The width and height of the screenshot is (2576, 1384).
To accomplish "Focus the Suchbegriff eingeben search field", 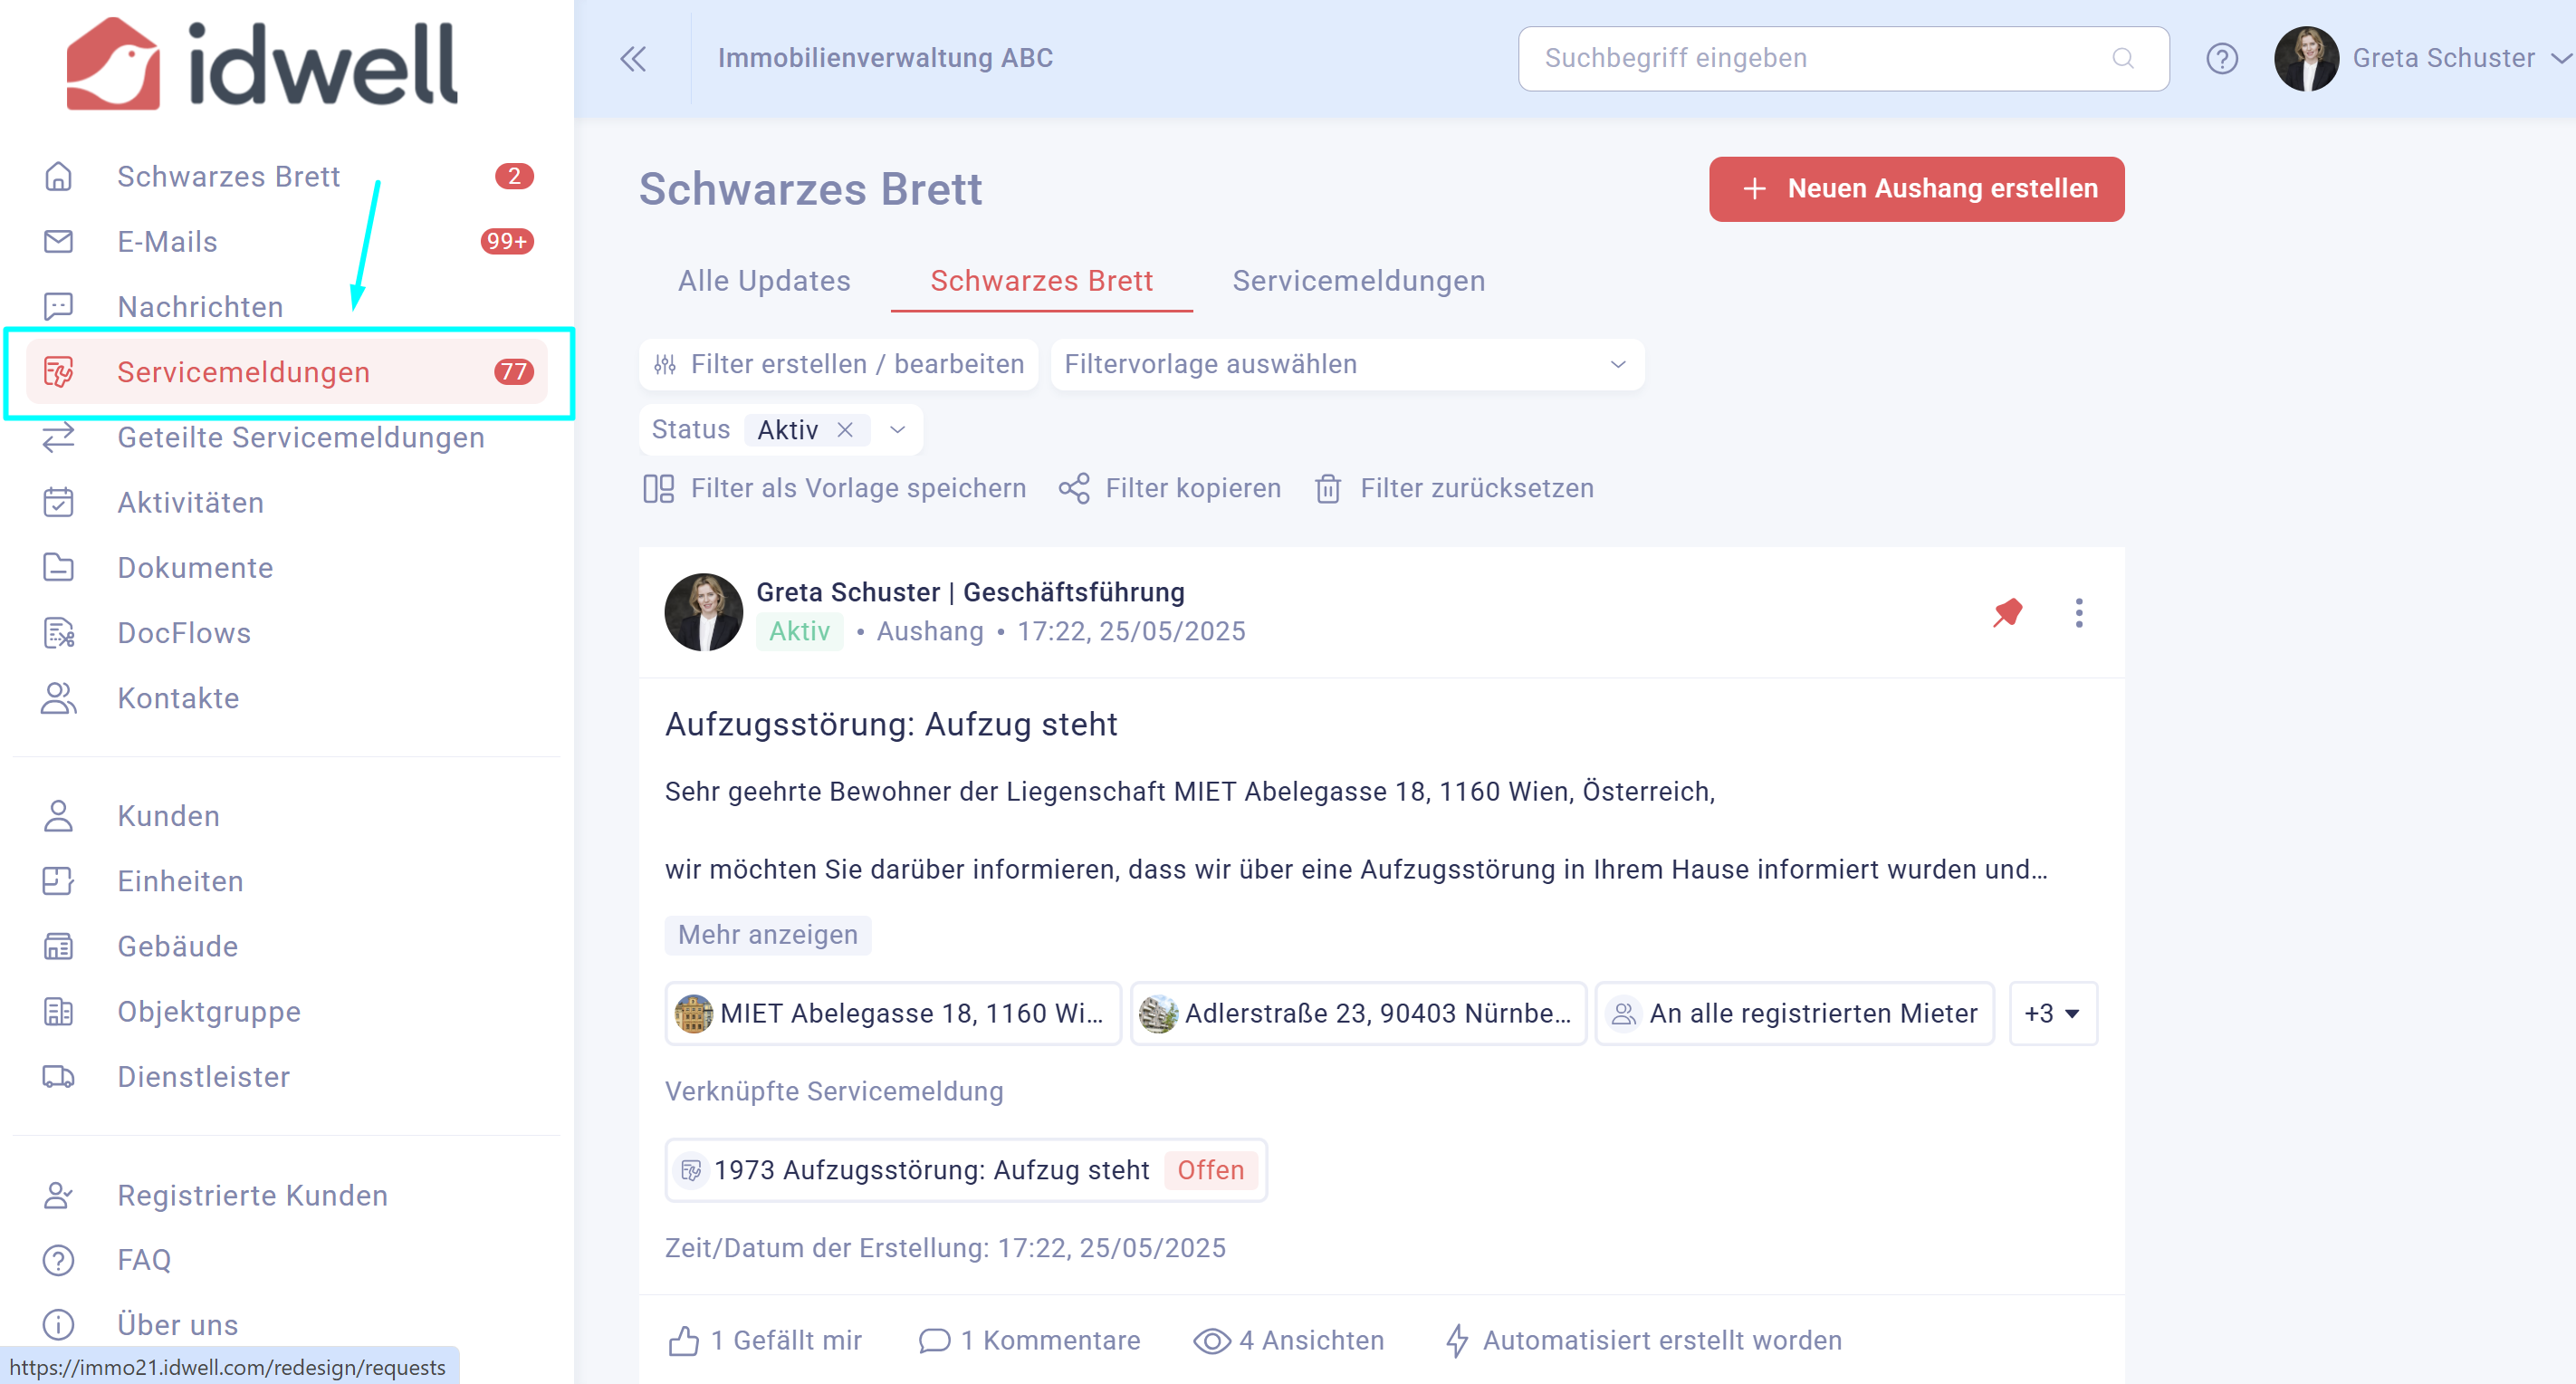I will click(1842, 58).
